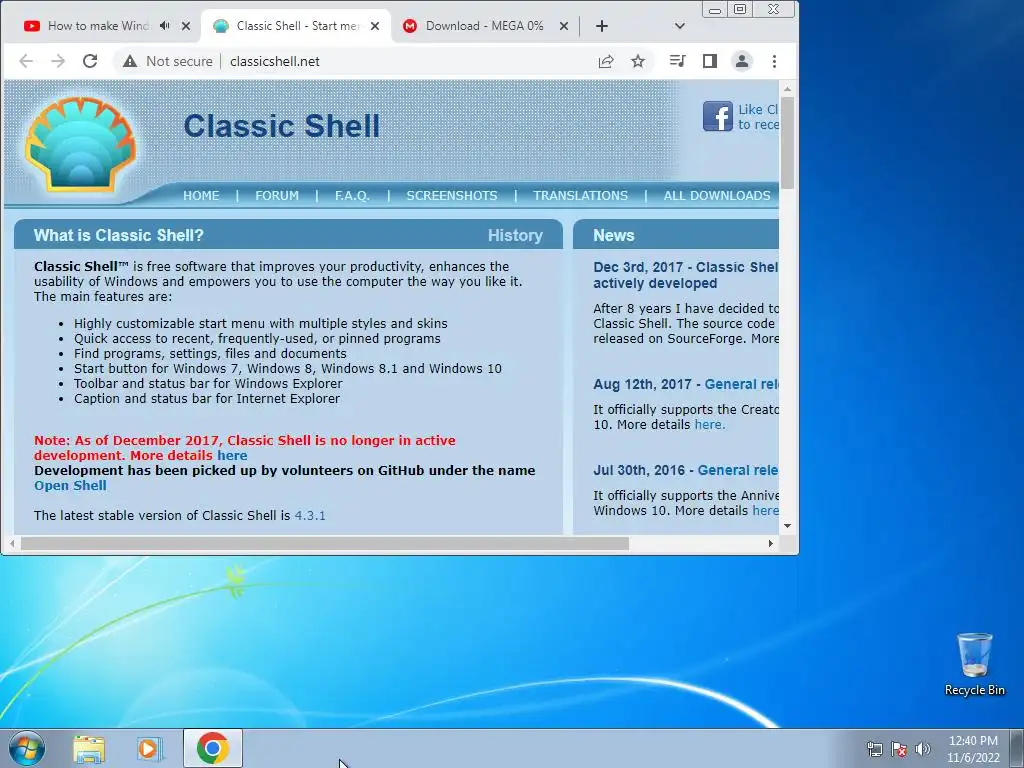Switch to the How to make Wind YouTube tab
The height and width of the screenshot is (768, 1024).
click(98, 26)
